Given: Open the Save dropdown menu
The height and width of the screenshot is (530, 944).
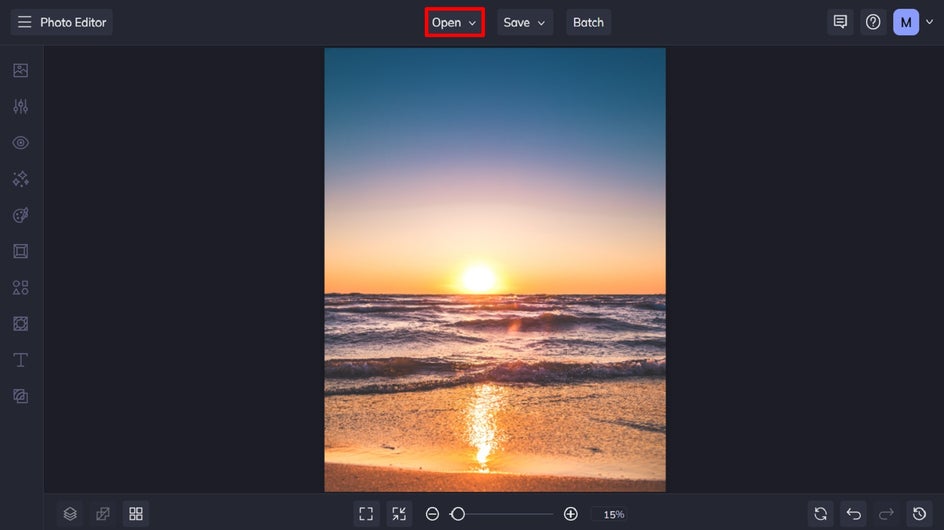Looking at the screenshot, I should 524,22.
